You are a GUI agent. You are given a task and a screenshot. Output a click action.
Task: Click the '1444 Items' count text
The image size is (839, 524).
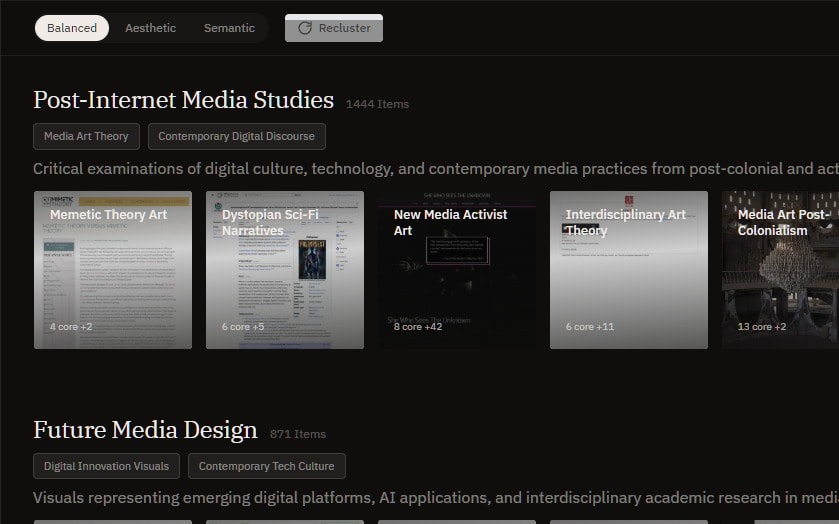click(377, 104)
